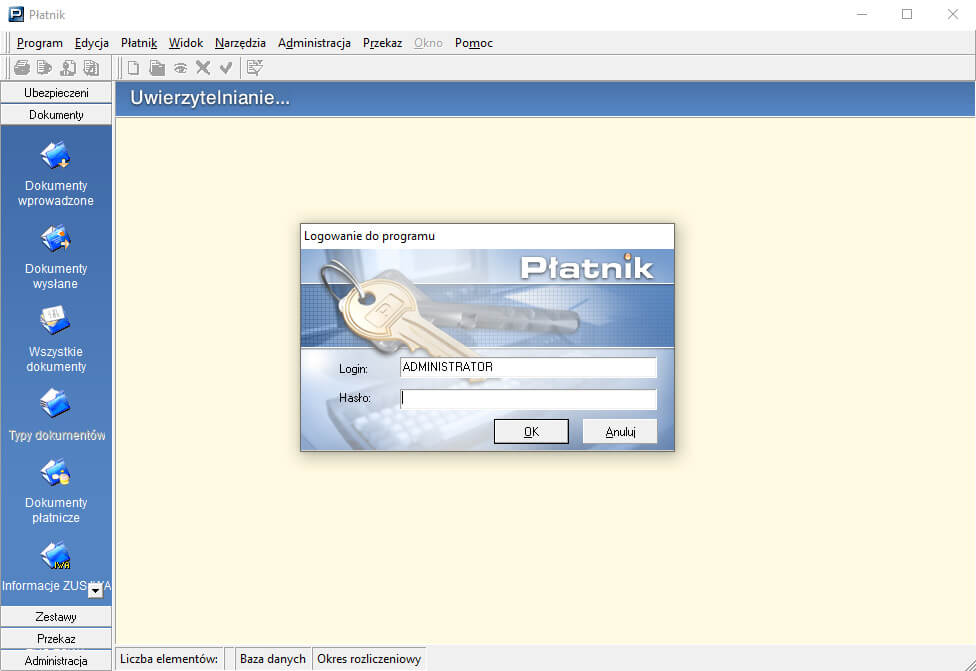The image size is (976, 671).
Task: Click the print icon in the toolbar
Action: [22, 67]
